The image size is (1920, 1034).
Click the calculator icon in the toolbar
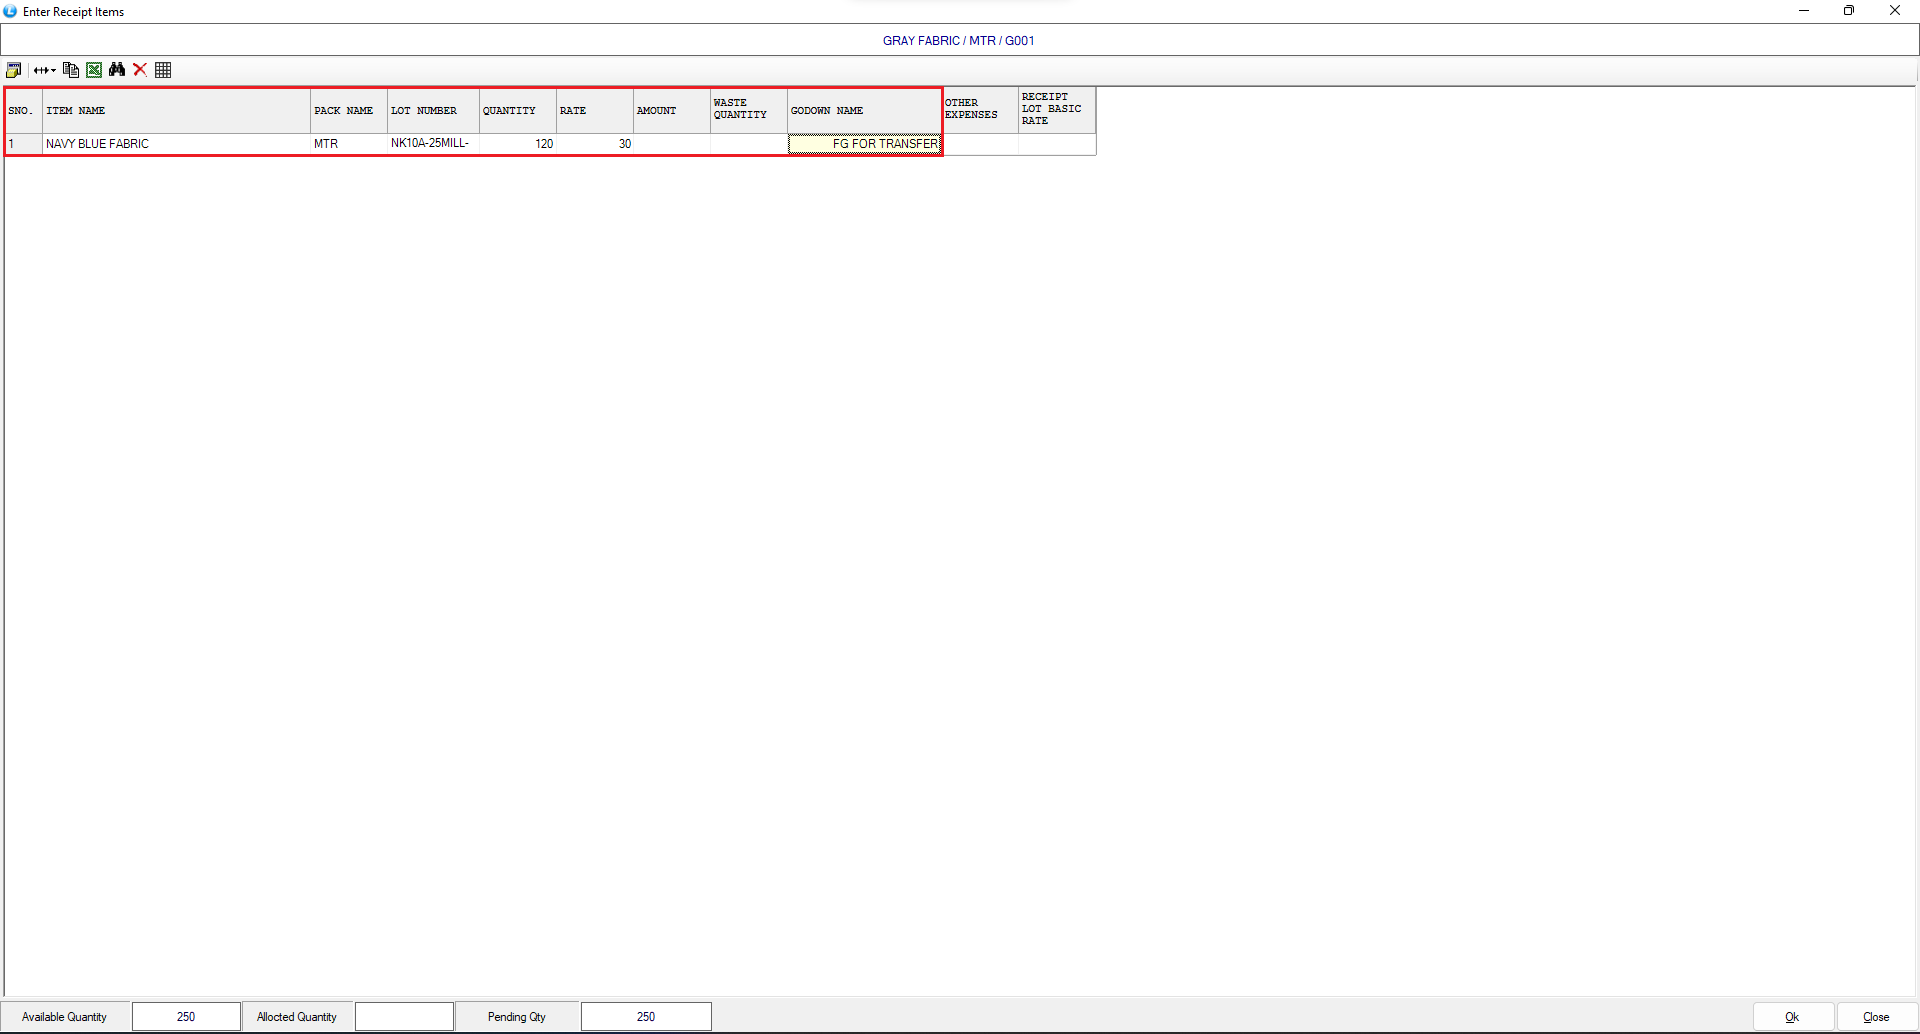click(14, 70)
